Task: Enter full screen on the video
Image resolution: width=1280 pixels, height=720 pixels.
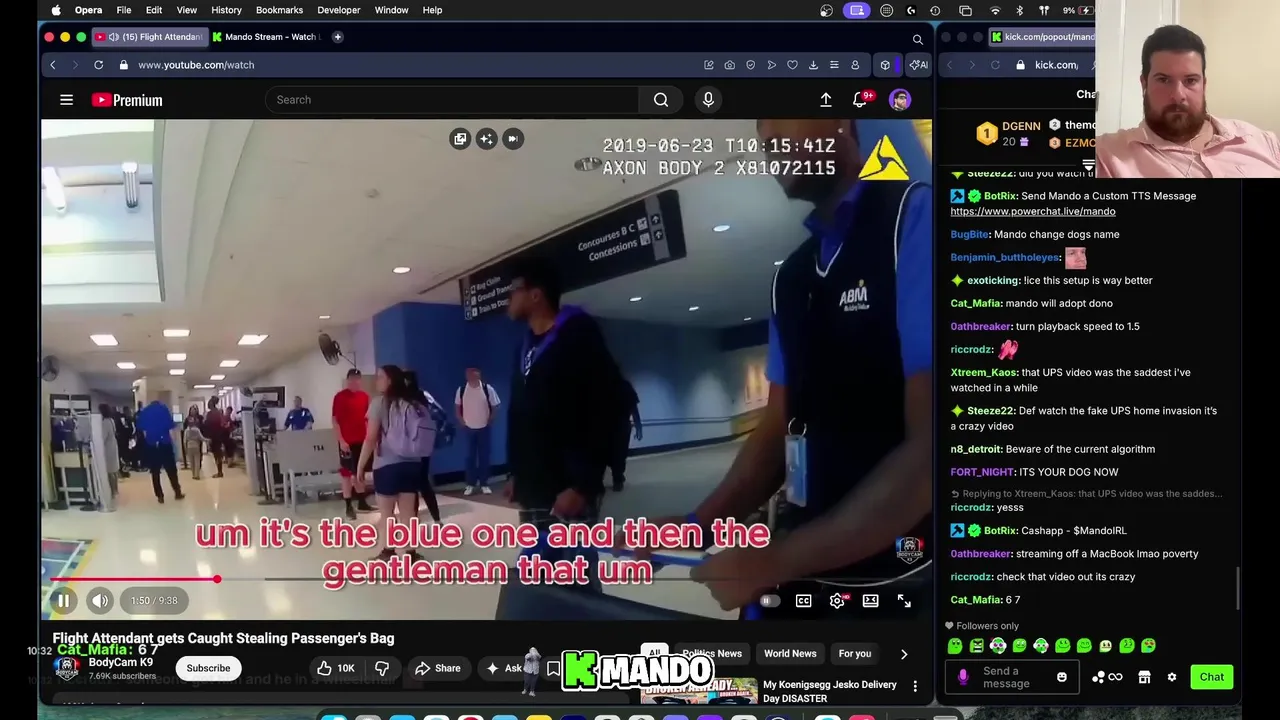Action: tap(904, 601)
